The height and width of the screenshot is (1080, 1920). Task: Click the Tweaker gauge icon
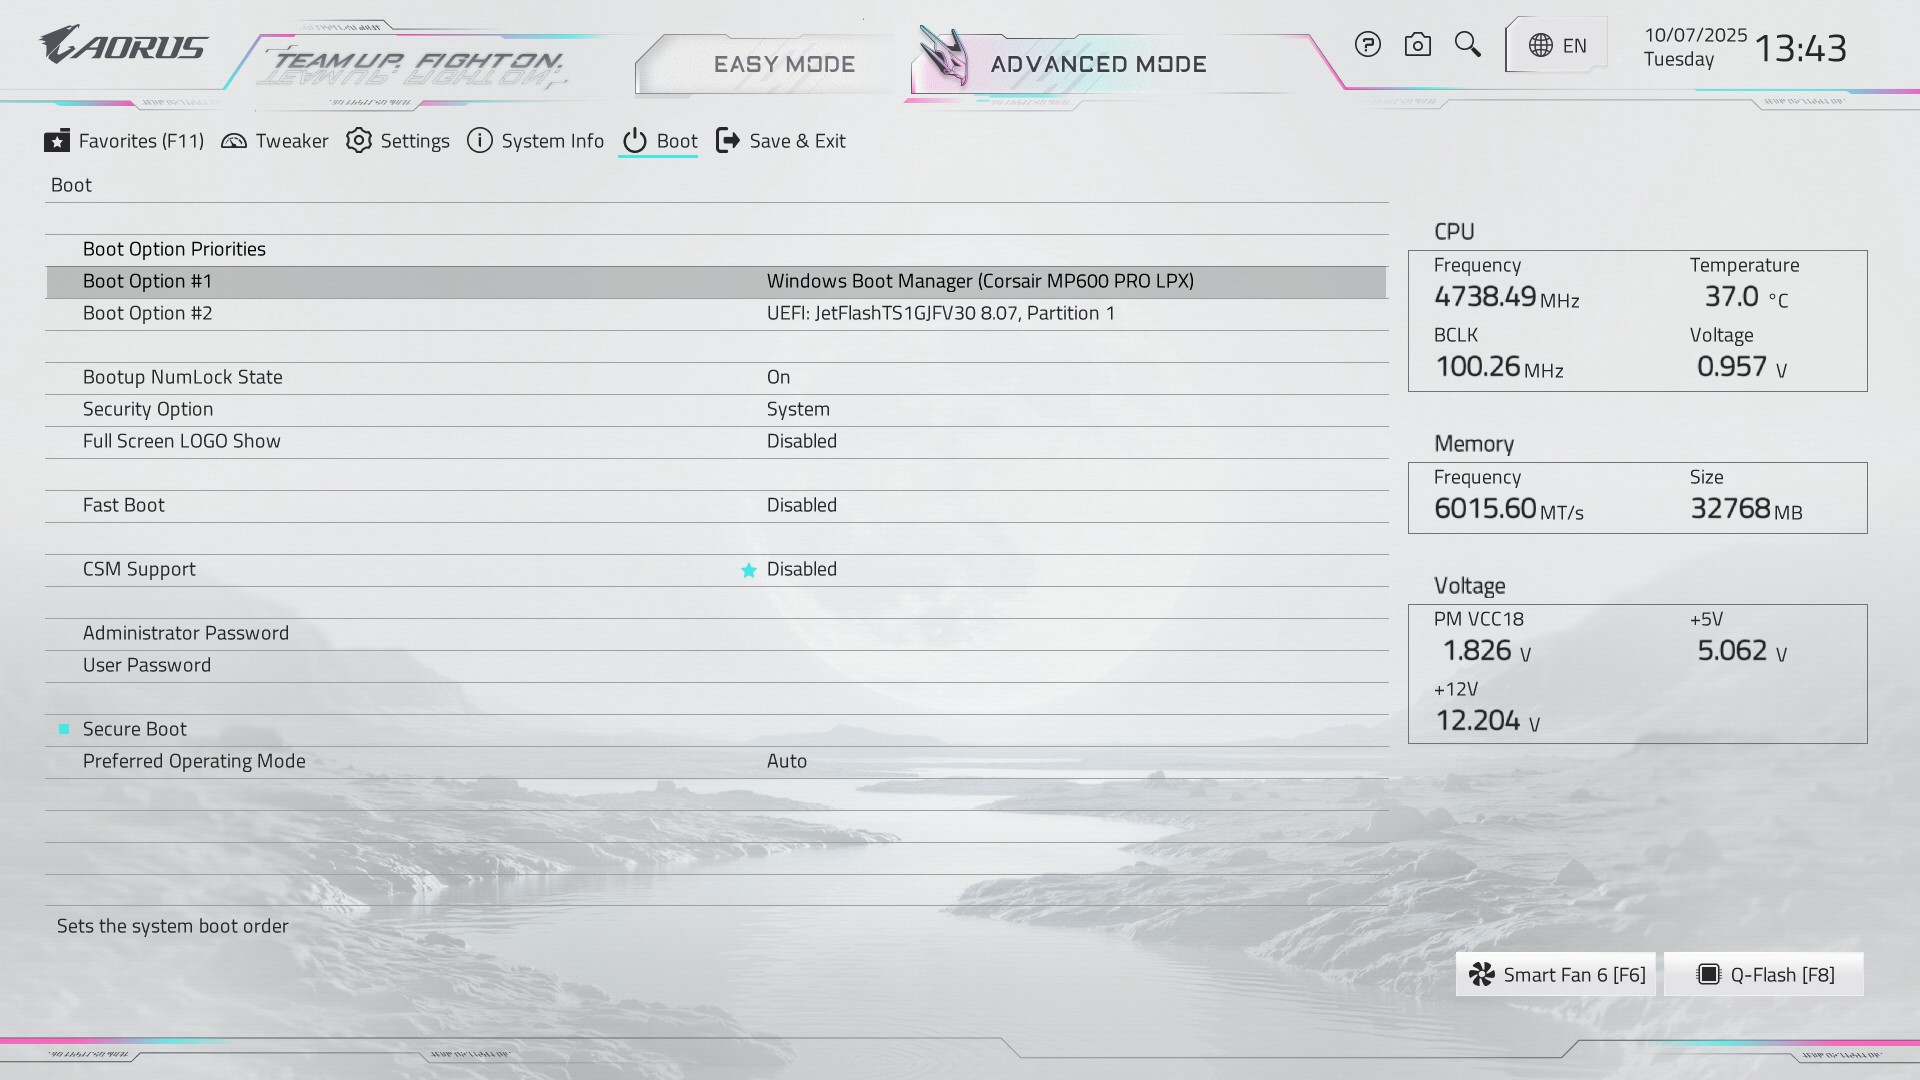coord(234,141)
